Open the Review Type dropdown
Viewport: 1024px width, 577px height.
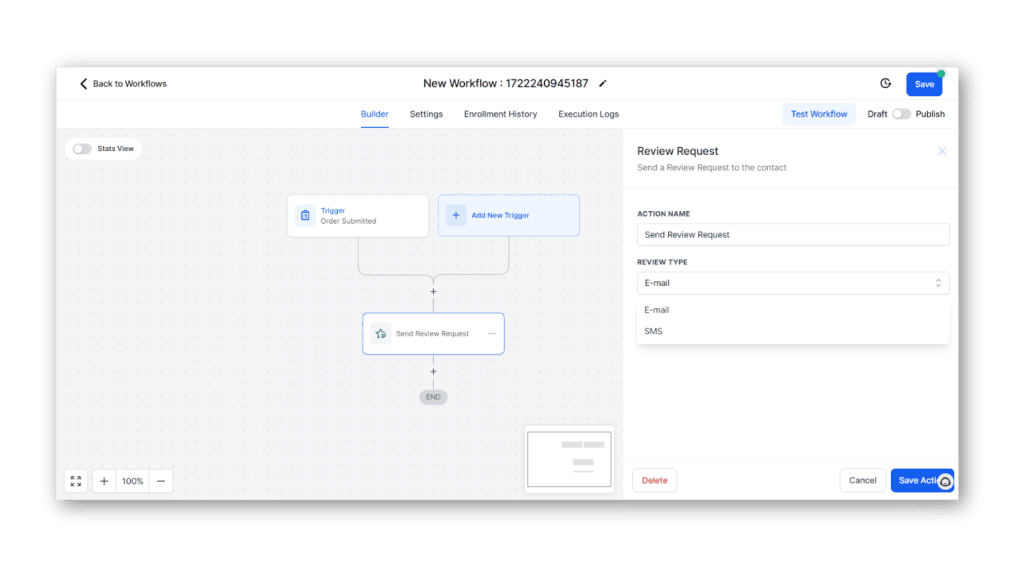click(792, 283)
